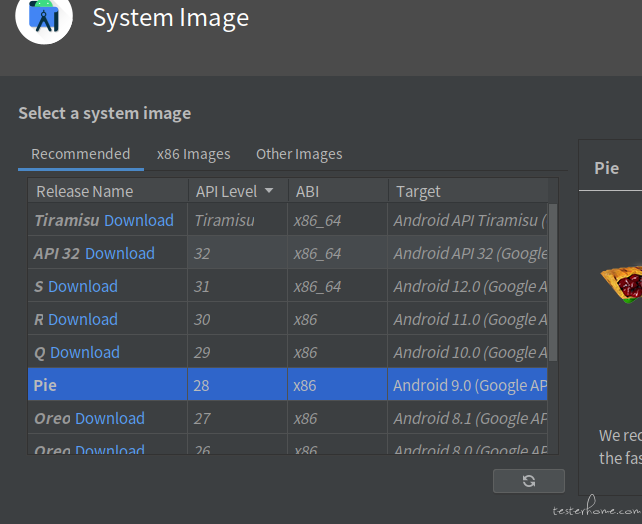Click the Pie heading in details panel
The height and width of the screenshot is (524, 642).
coord(606,168)
